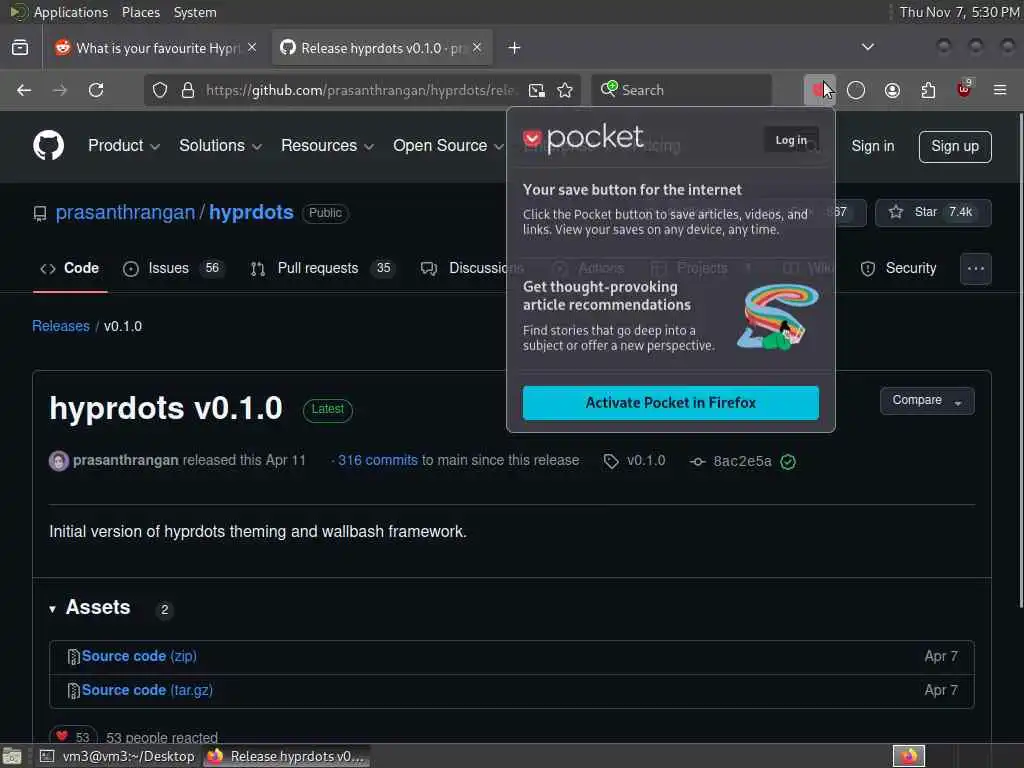Image resolution: width=1024 pixels, height=768 pixels.
Task: Click the 8ac2e5a commit hash
Action: (x=743, y=461)
